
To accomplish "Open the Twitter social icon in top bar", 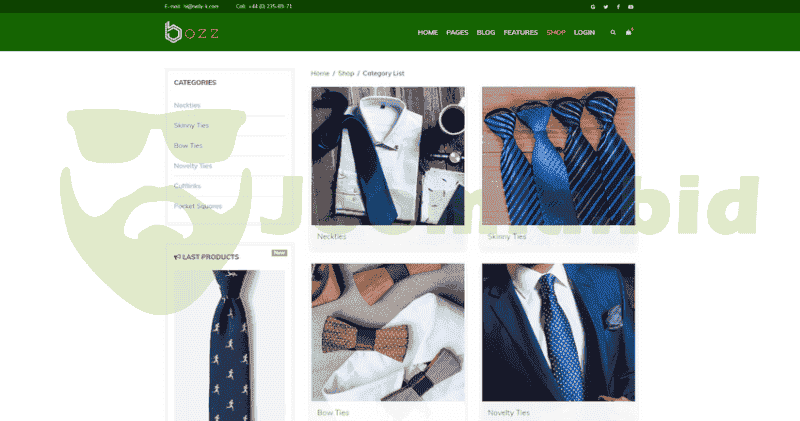I will click(605, 6).
